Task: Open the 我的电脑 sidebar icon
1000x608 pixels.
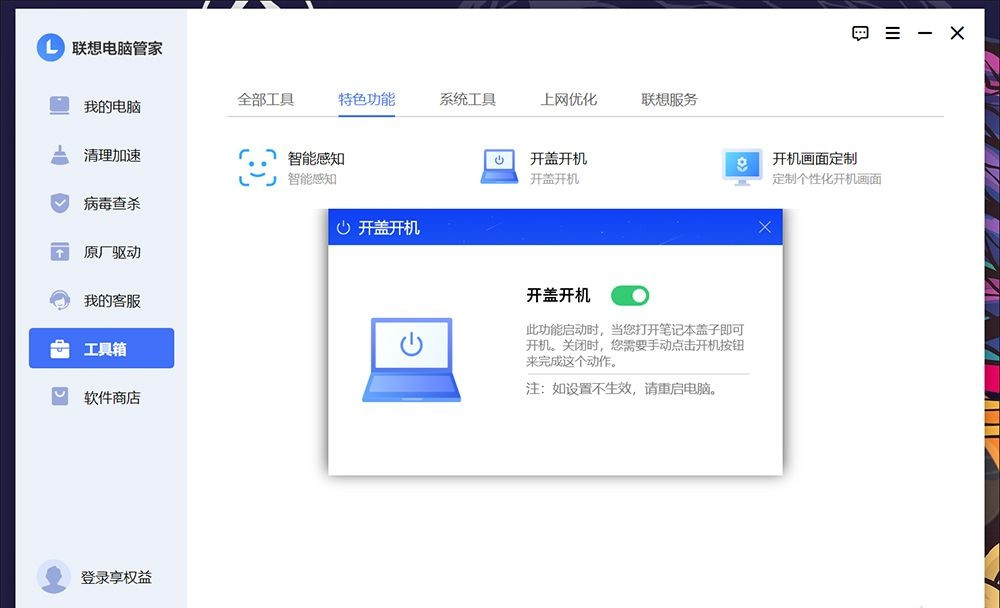Action: tap(59, 106)
